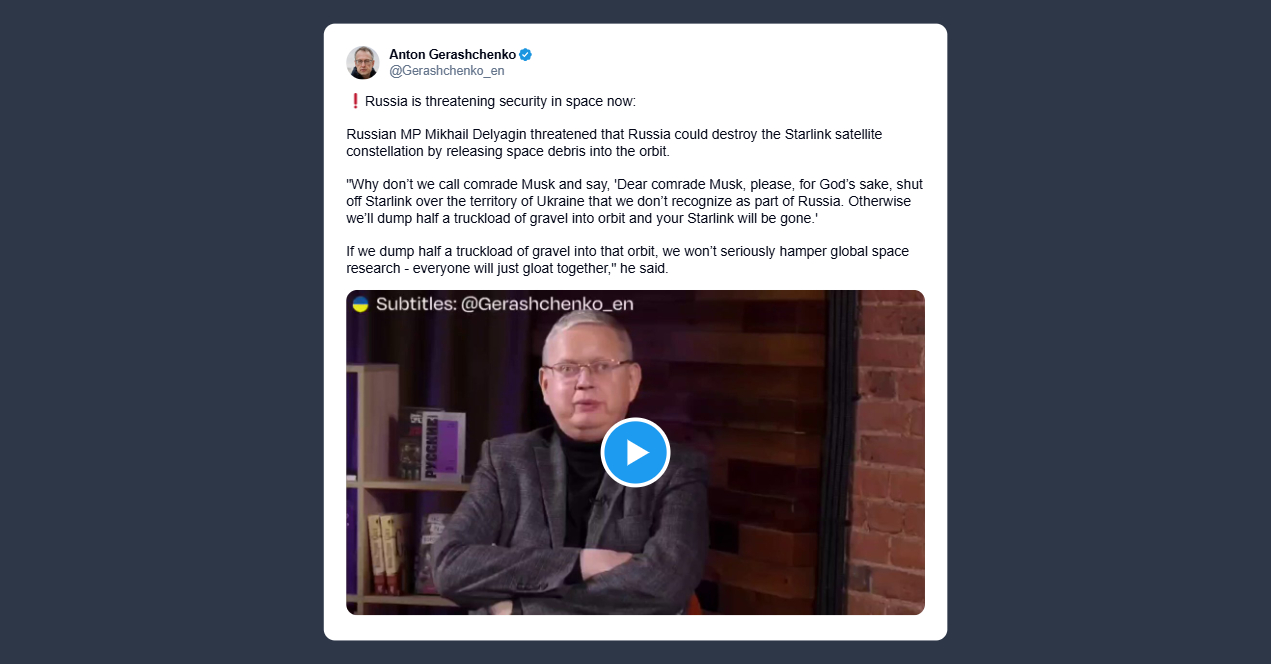Visit the @Gerashchenko_en handle under the name

[x=446, y=71]
